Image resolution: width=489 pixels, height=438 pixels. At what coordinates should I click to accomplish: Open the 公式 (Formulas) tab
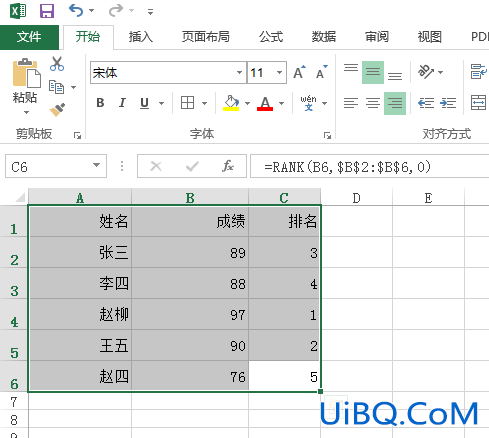[x=271, y=37]
